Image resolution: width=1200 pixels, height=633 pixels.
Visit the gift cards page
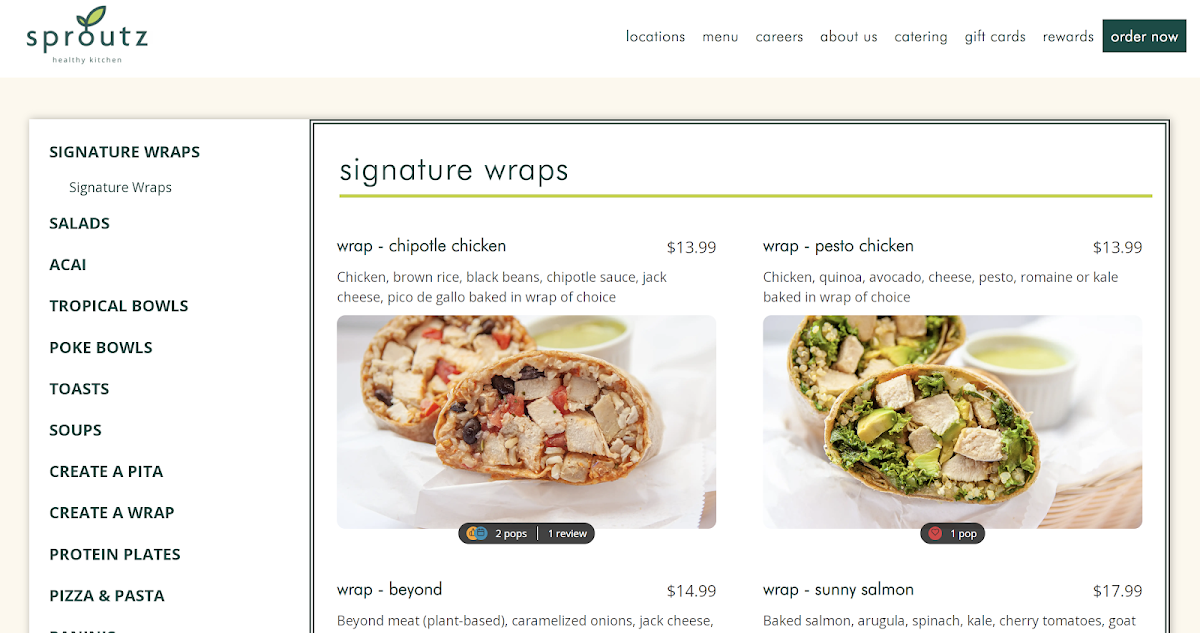coord(995,37)
